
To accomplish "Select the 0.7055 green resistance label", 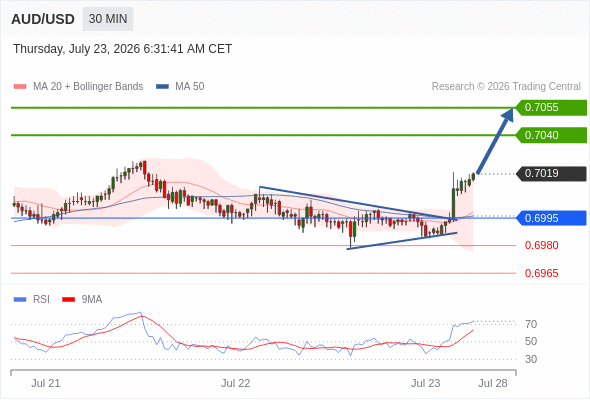I will coord(551,108).
